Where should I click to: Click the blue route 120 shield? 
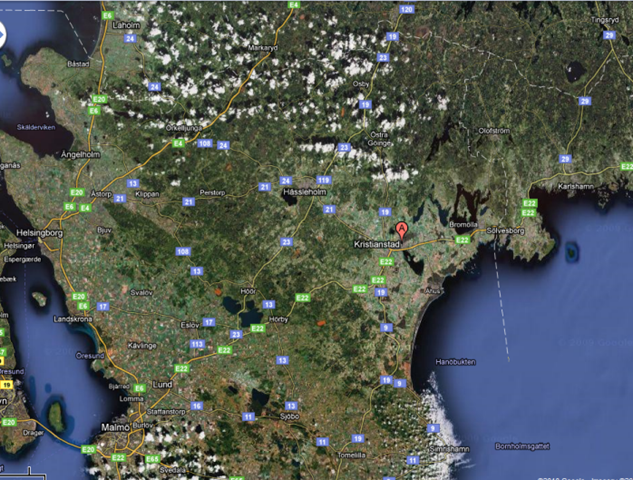pos(407,9)
